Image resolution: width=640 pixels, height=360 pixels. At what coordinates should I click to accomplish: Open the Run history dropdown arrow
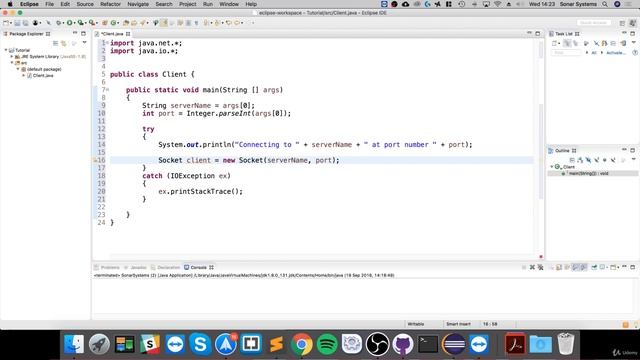(75, 23)
